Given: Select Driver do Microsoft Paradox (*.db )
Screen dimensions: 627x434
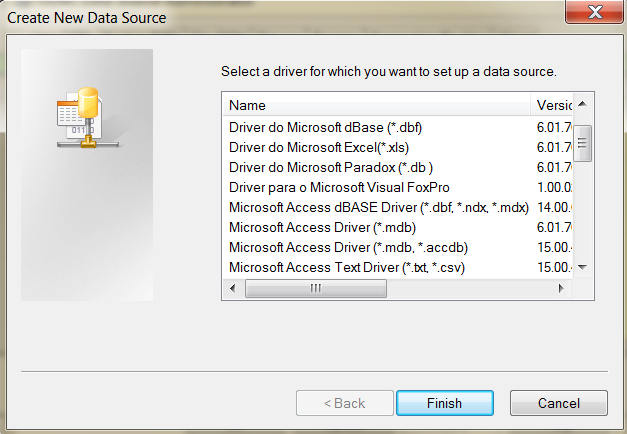Looking at the screenshot, I should coord(331,168).
